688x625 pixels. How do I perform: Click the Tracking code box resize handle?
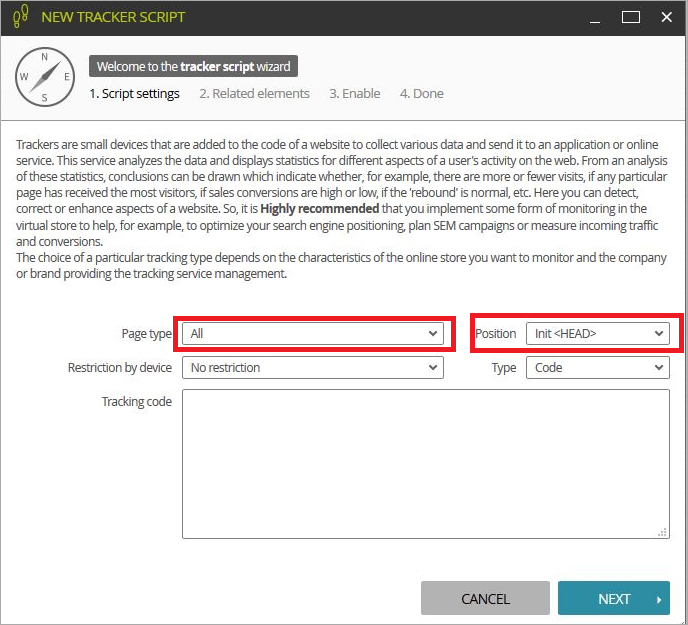click(663, 533)
